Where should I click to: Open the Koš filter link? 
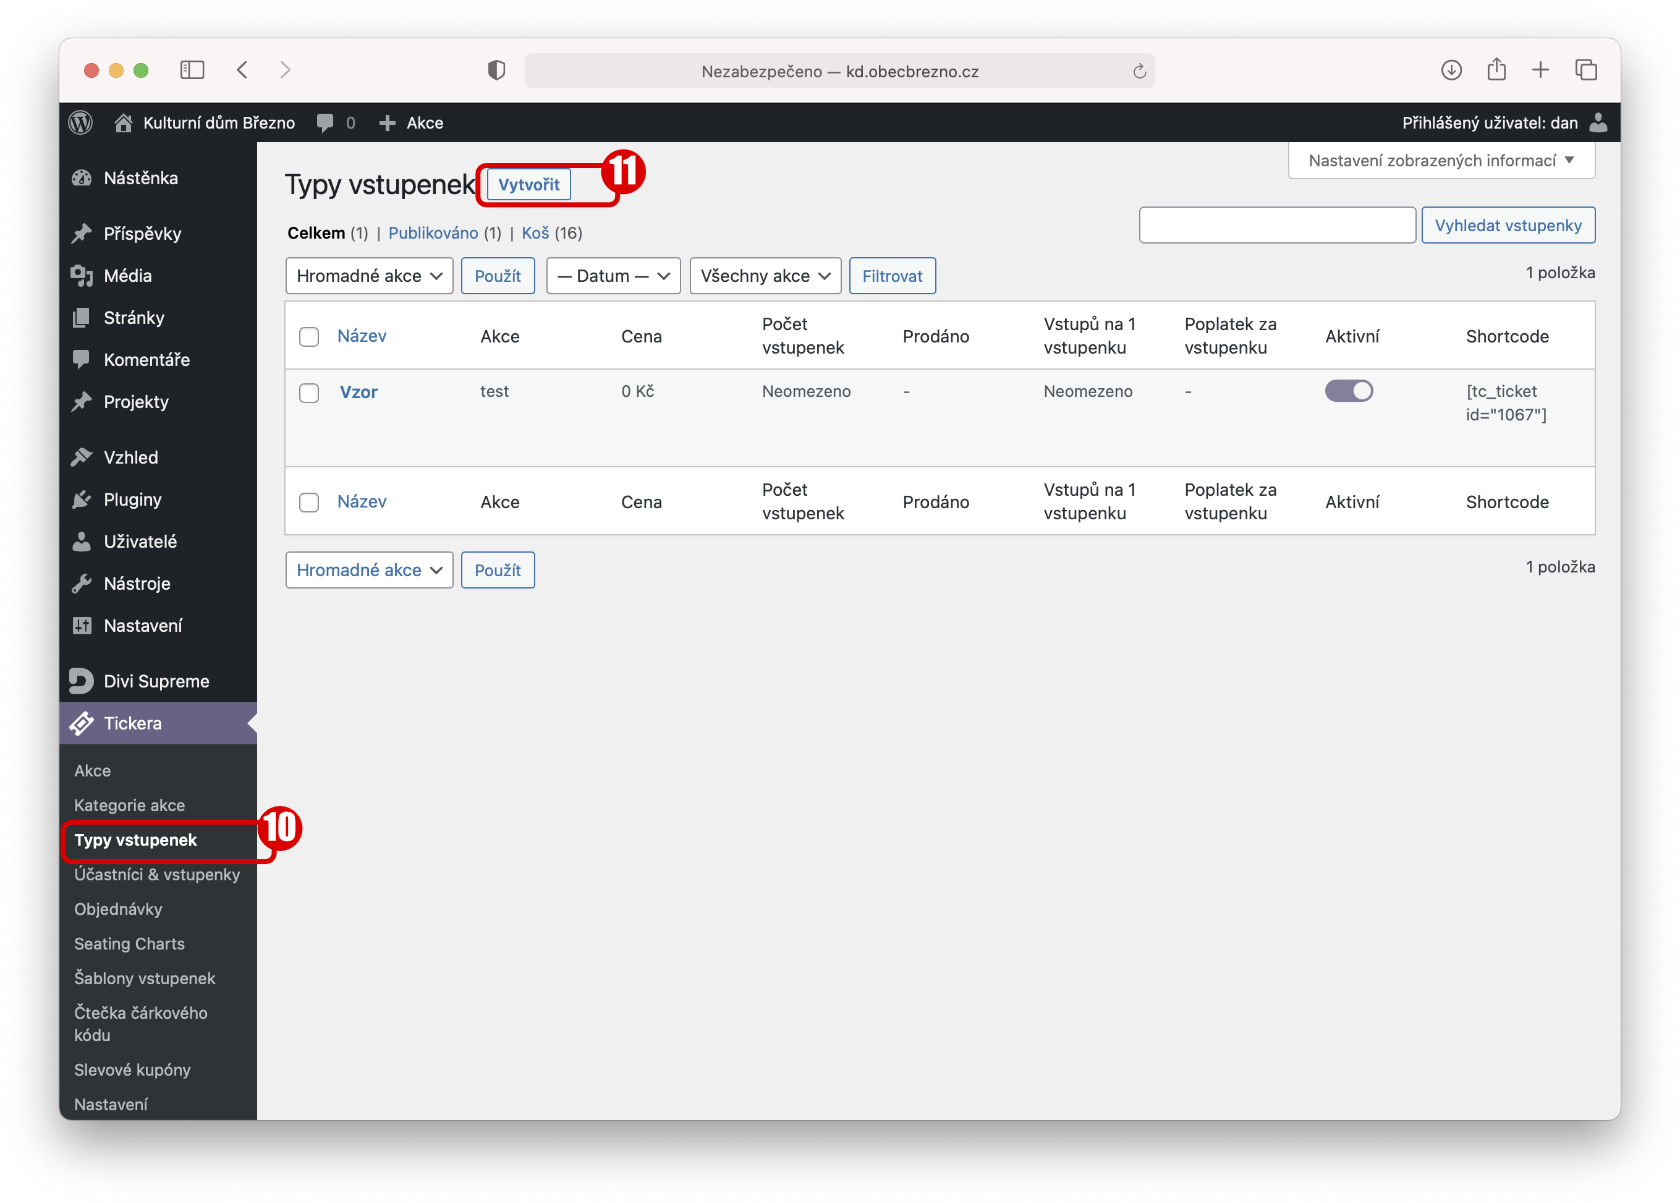click(535, 233)
